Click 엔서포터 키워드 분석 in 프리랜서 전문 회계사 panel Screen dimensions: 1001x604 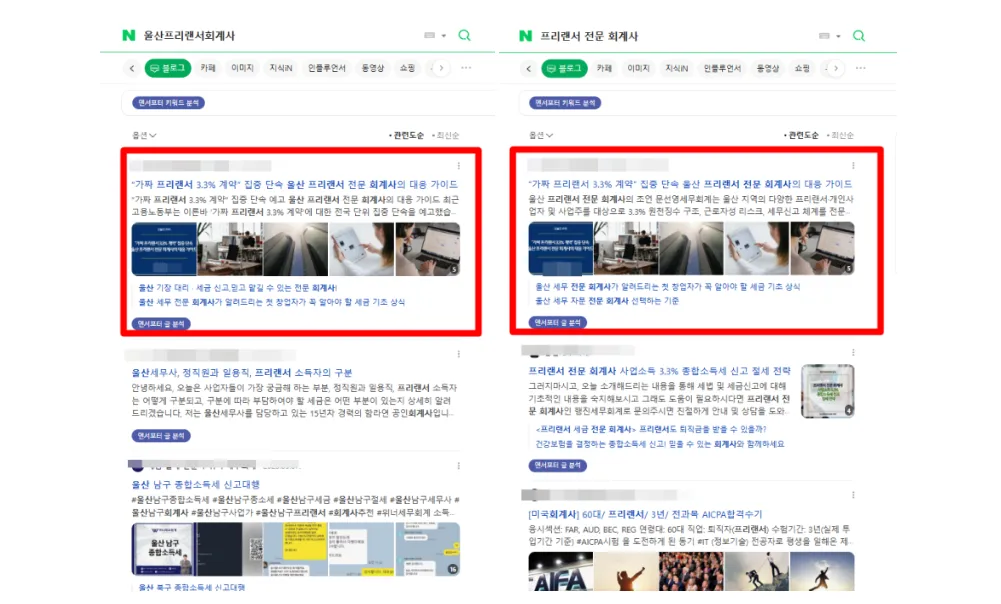click(565, 103)
